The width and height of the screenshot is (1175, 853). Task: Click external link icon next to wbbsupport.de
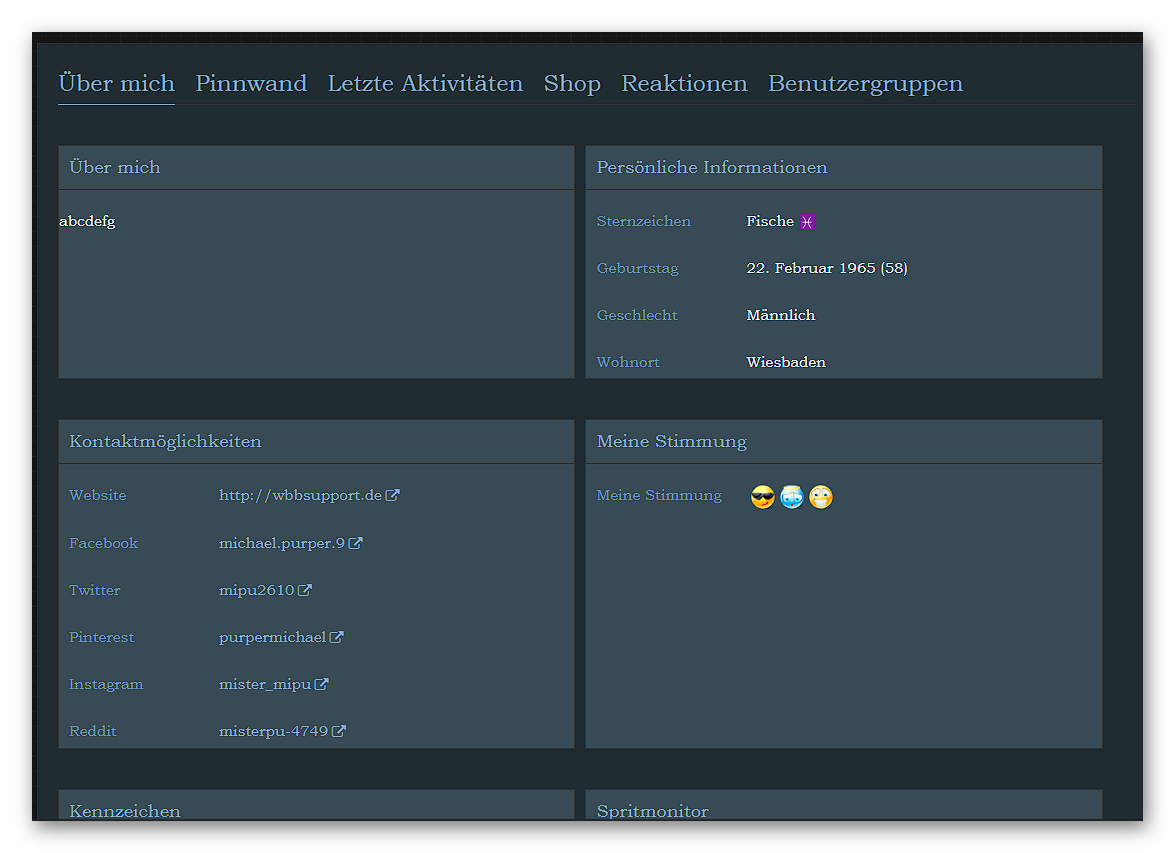[x=393, y=495]
